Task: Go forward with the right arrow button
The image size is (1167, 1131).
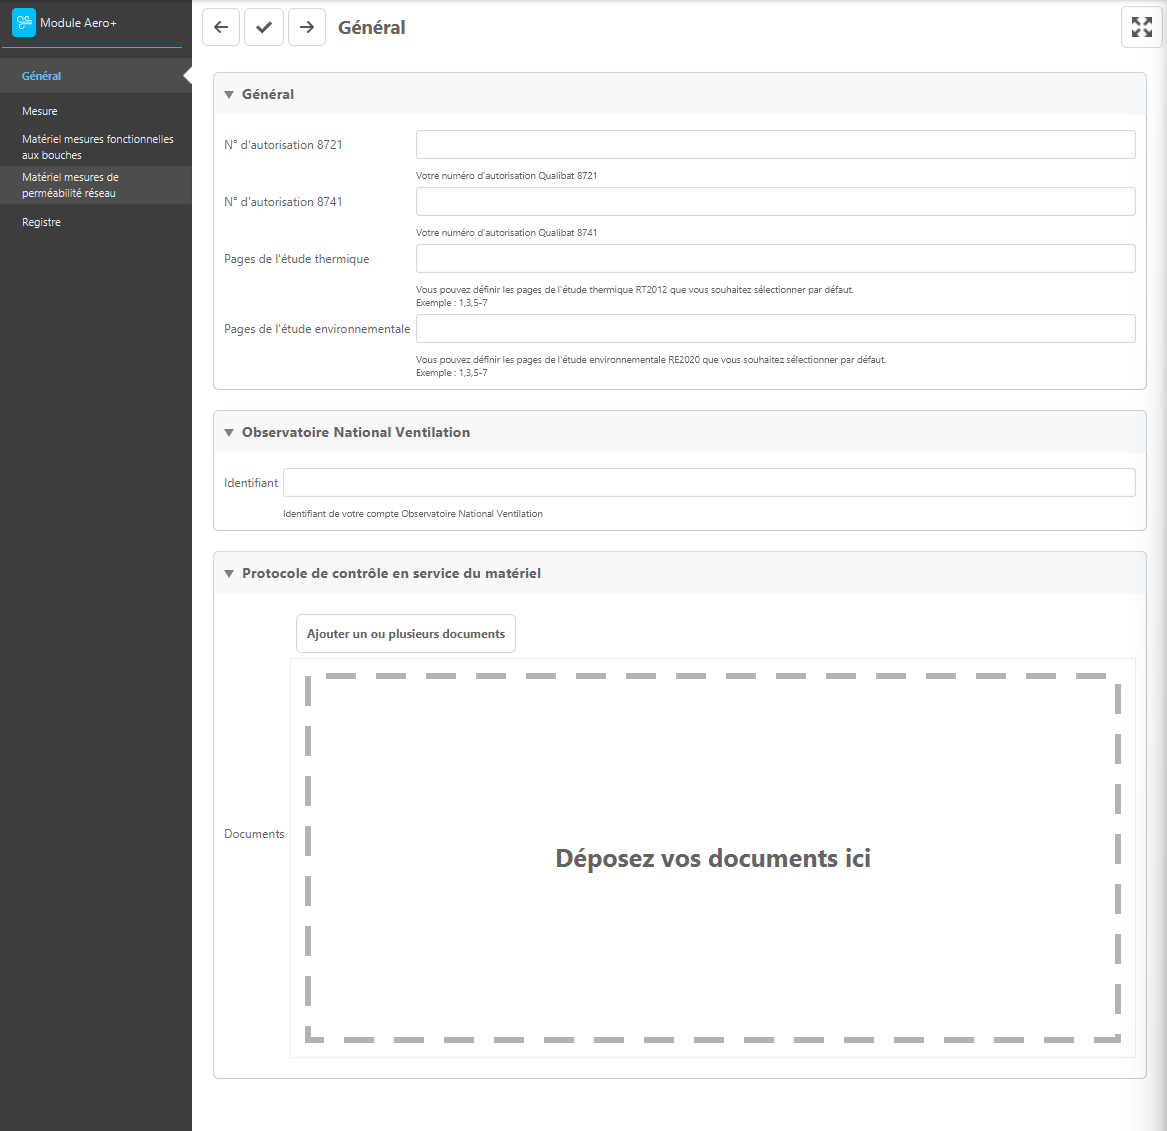Action: [x=307, y=28]
